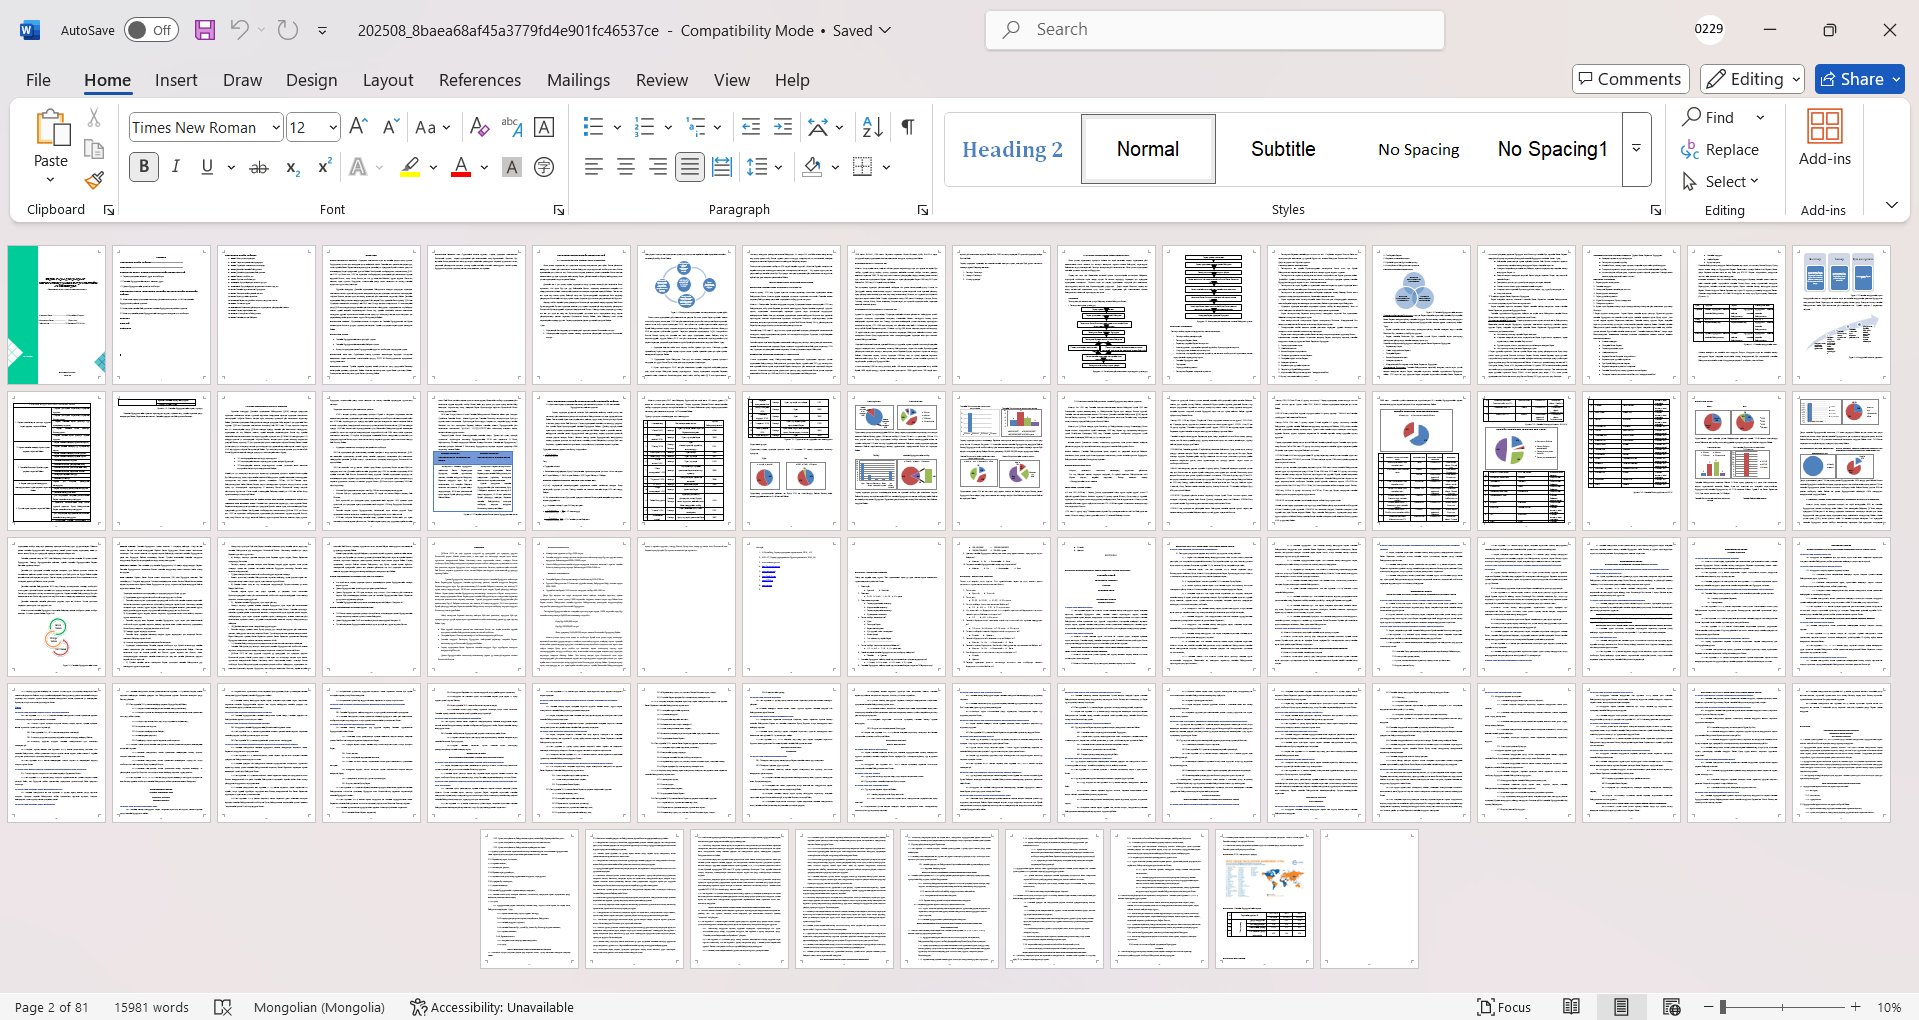This screenshot has height=1020, width=1919.
Task: Switch to the Insert tab
Action: 176,80
